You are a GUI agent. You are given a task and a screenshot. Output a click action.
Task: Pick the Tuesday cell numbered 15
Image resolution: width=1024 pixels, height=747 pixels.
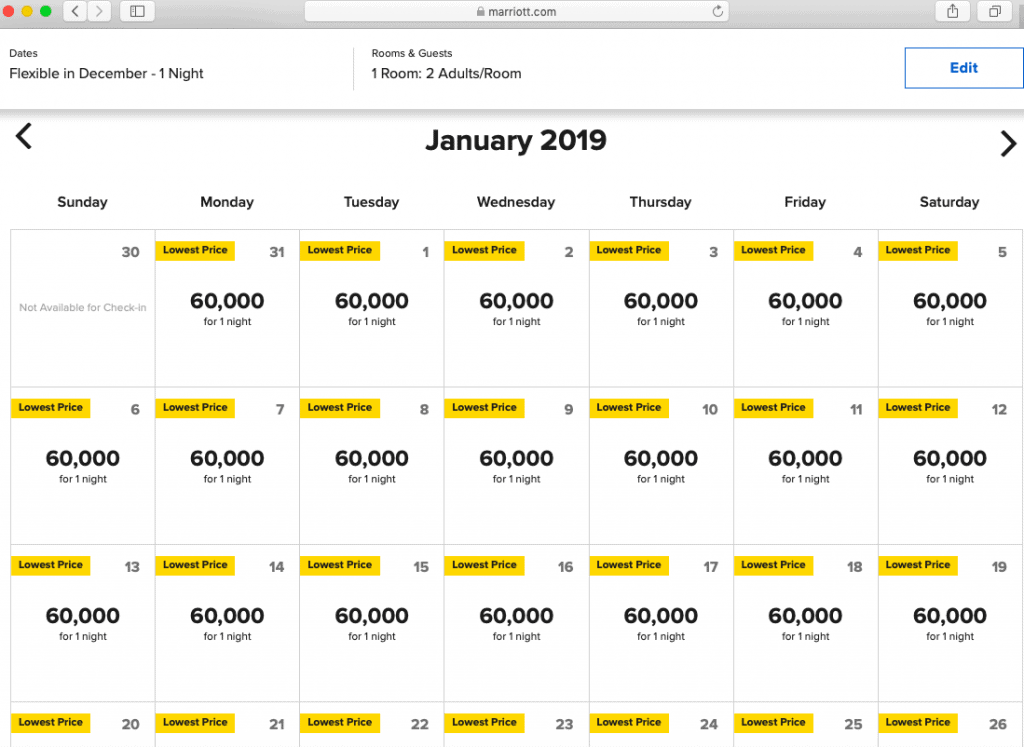[x=372, y=623]
